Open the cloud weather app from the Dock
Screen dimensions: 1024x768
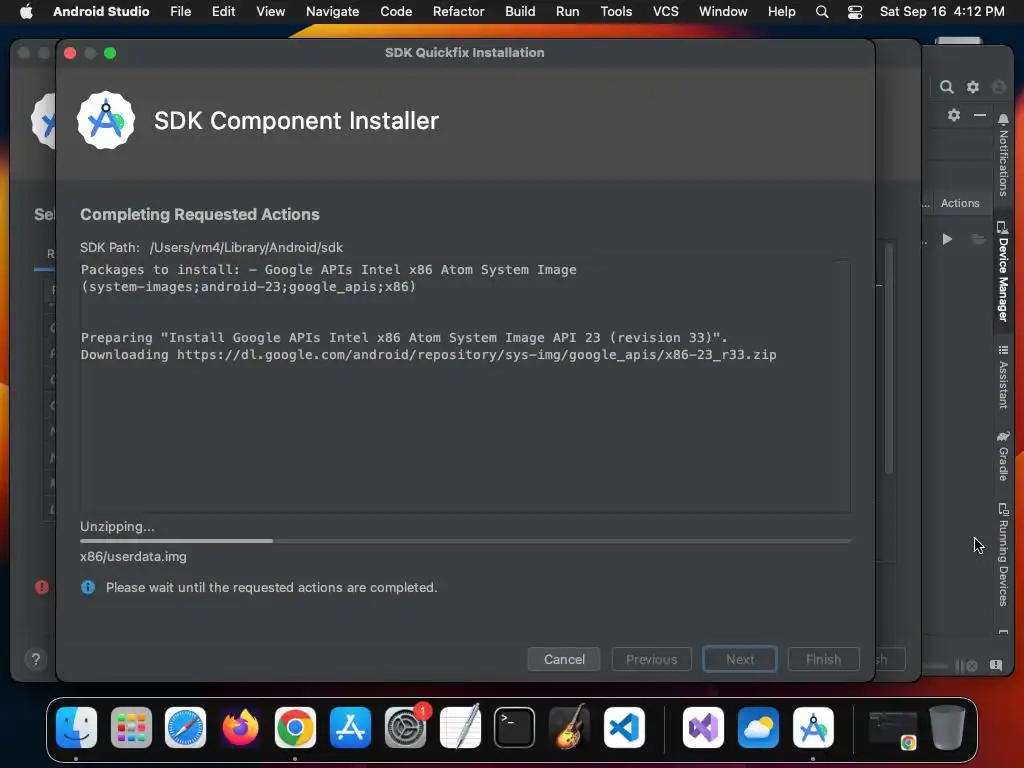click(758, 728)
